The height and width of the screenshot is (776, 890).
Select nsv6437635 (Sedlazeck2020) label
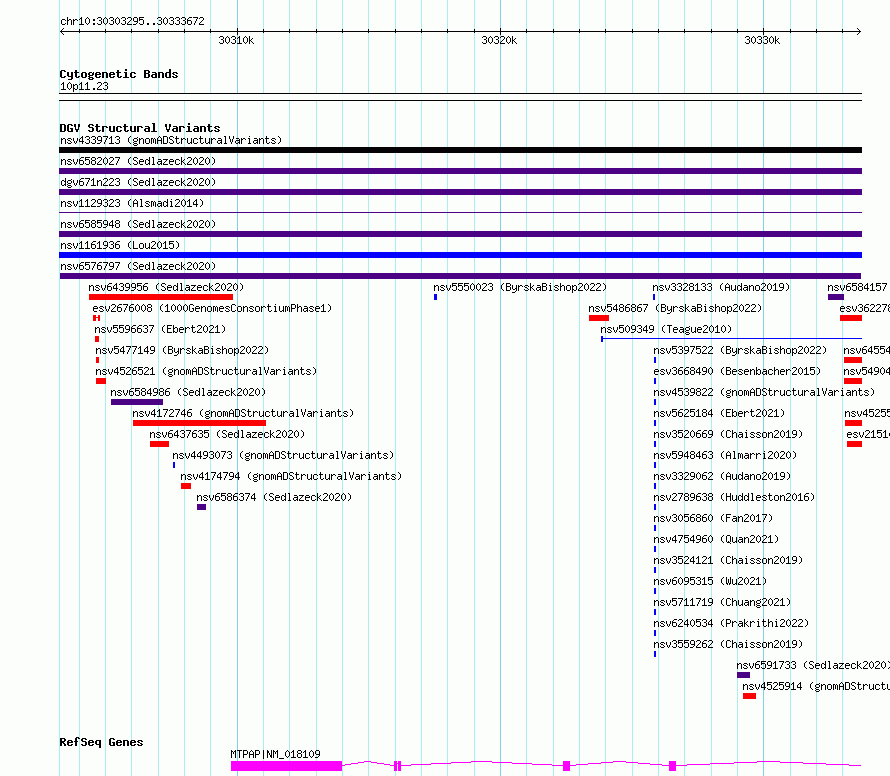227,434
